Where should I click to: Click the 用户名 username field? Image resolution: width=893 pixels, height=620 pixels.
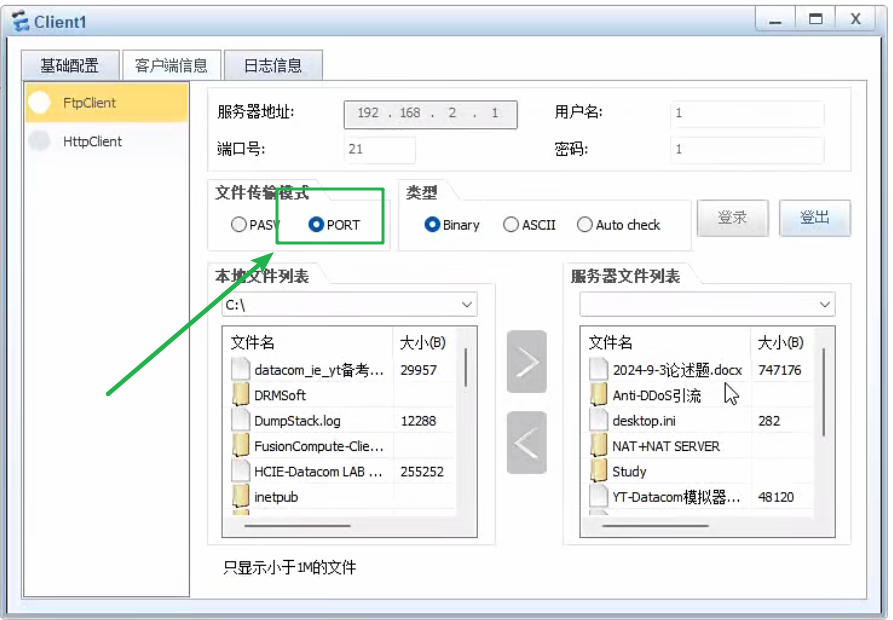click(747, 113)
